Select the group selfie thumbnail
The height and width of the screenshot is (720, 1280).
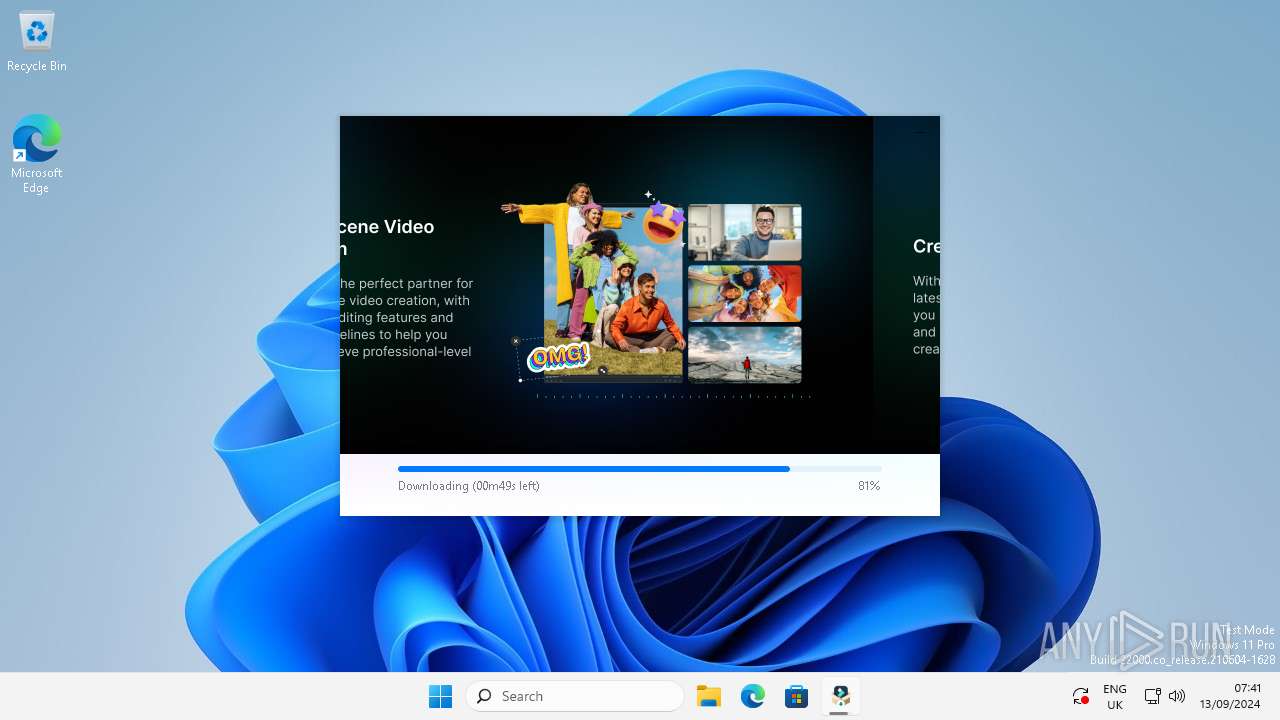coord(745,293)
